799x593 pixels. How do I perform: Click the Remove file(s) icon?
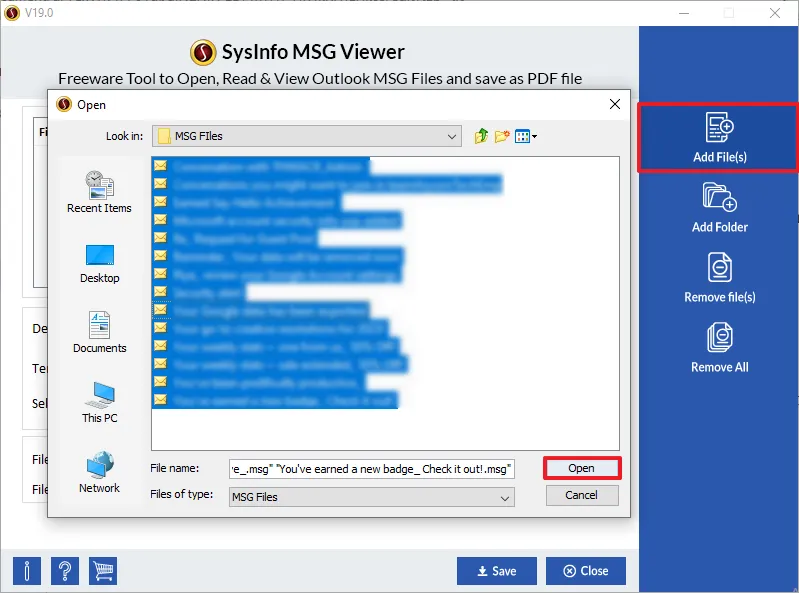[x=719, y=267]
